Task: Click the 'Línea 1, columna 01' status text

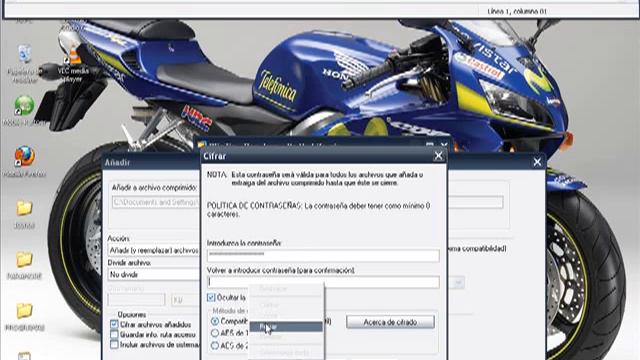Action: [x=517, y=11]
